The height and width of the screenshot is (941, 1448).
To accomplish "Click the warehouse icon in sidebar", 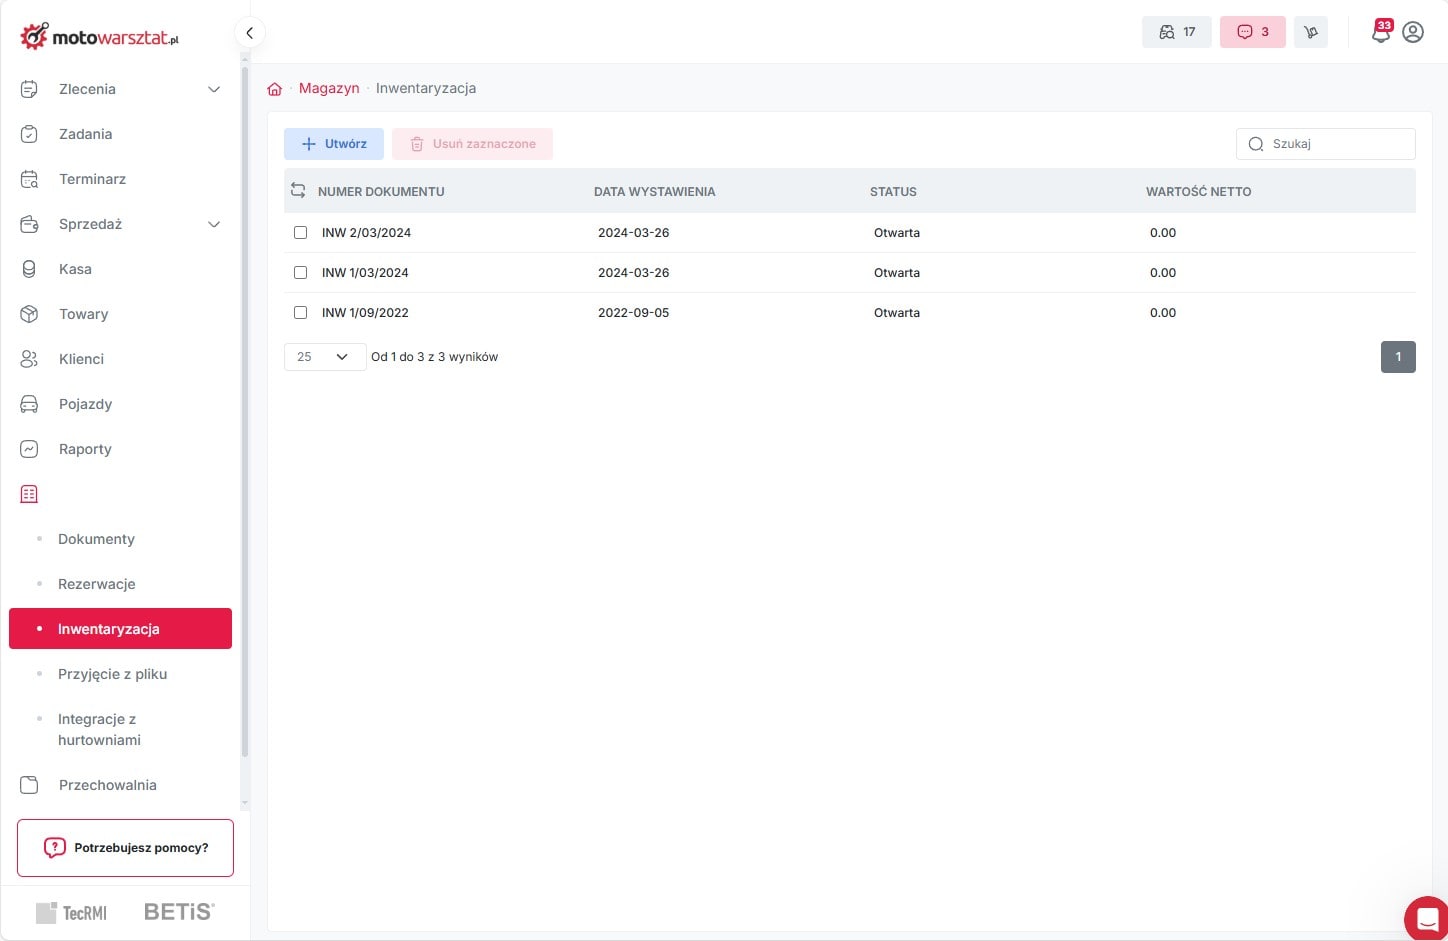I will tap(29, 494).
